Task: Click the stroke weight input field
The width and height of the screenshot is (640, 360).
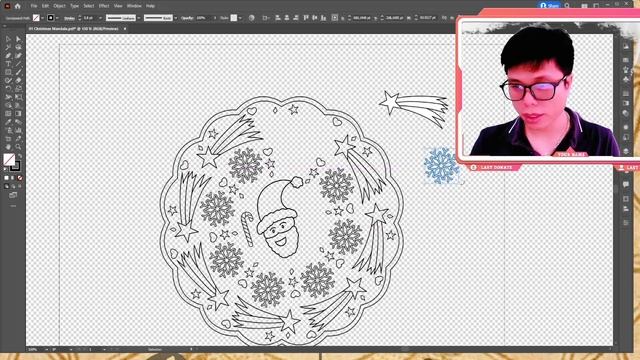Action: coord(90,18)
